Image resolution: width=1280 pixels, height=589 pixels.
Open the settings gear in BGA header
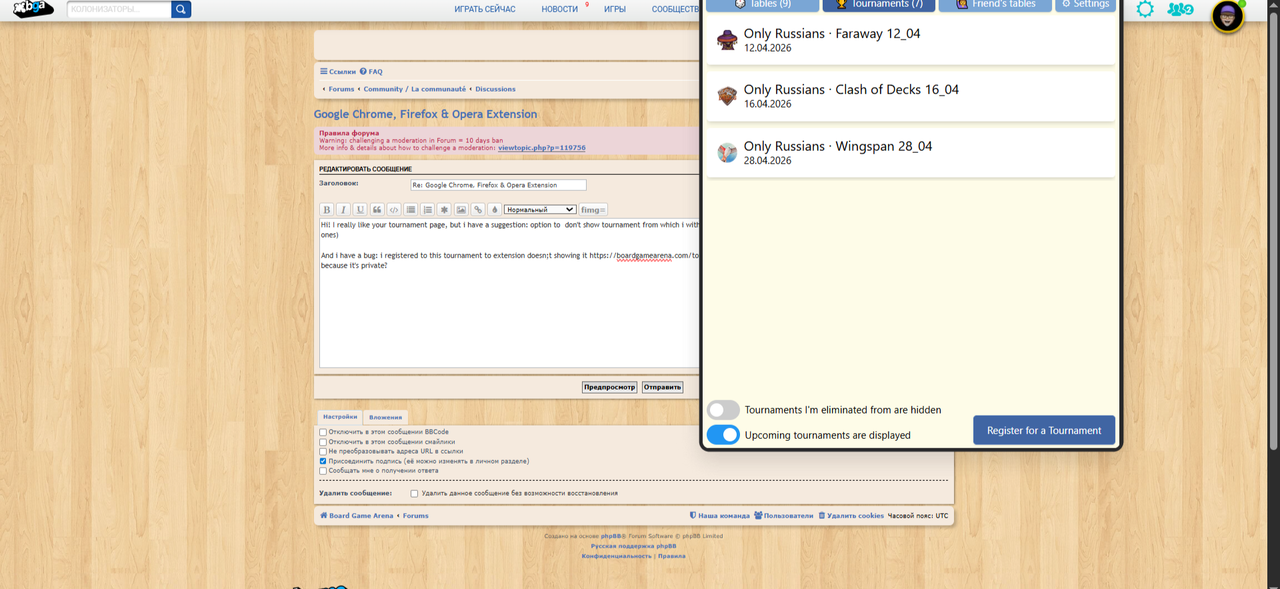point(1145,9)
